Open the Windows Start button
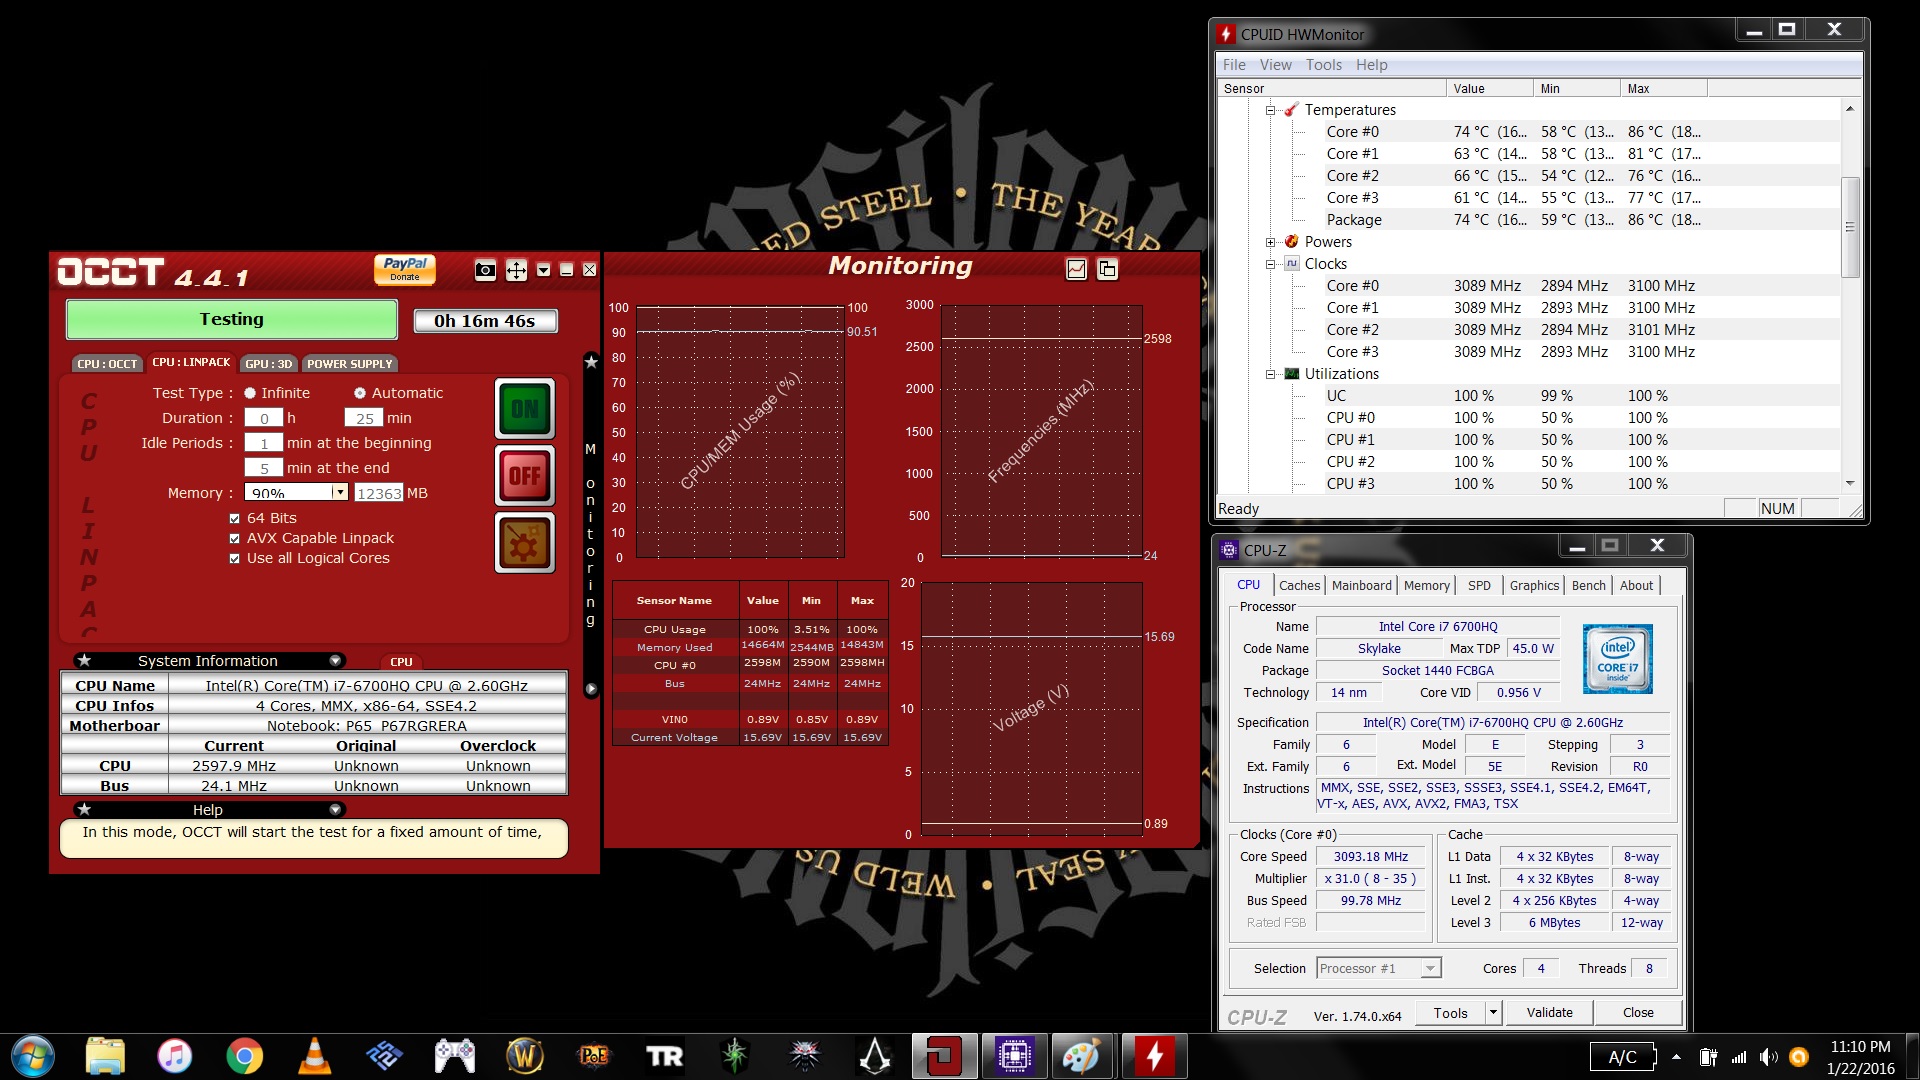 pyautogui.click(x=32, y=1056)
